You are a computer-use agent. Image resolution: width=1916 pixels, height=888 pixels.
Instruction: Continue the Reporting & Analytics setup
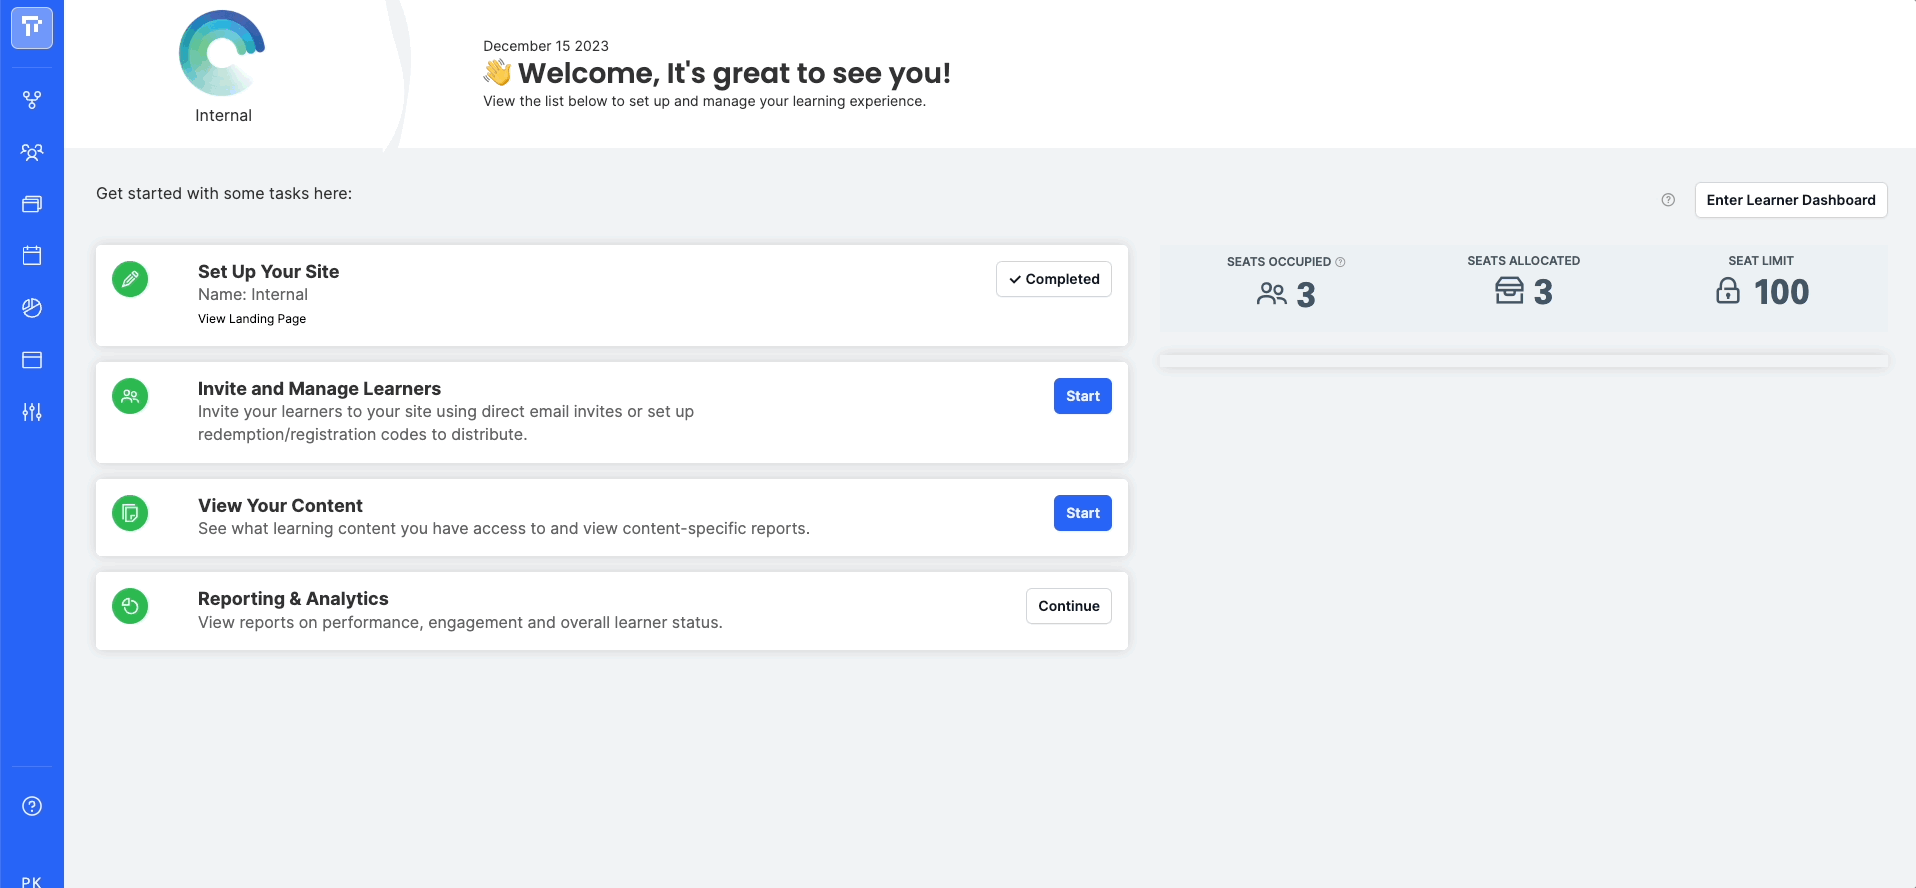point(1068,606)
